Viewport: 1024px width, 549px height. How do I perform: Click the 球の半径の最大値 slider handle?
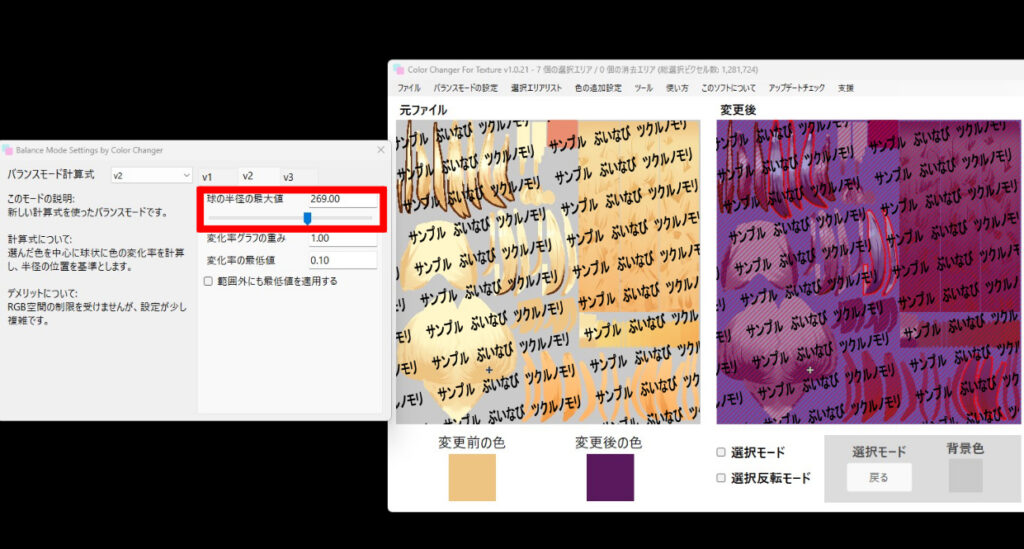pos(307,218)
